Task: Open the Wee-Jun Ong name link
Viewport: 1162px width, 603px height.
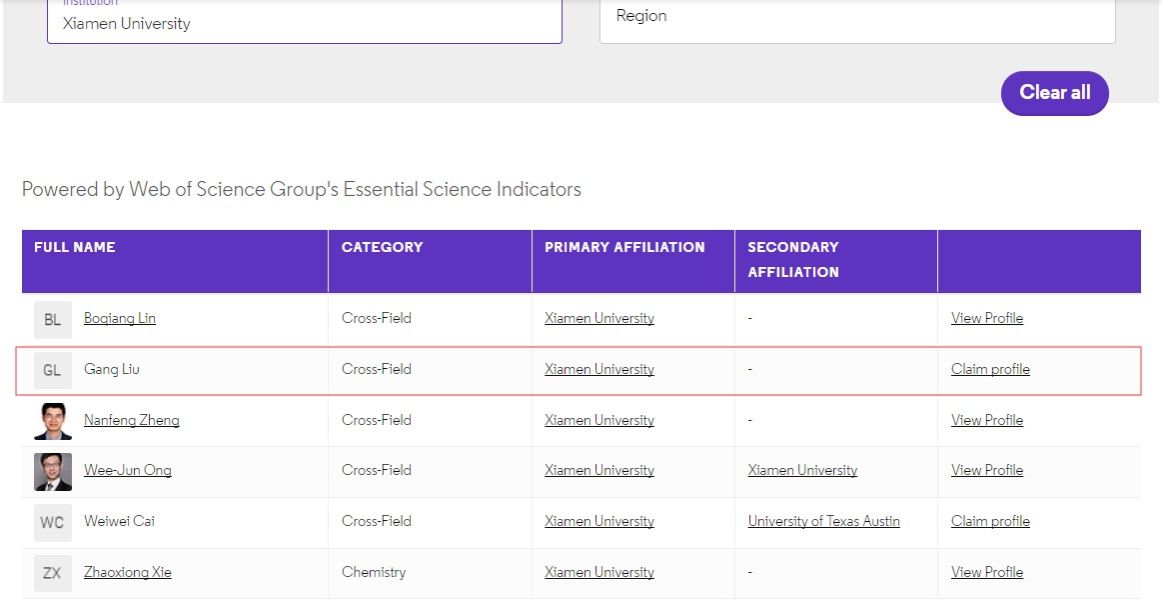Action: (127, 471)
